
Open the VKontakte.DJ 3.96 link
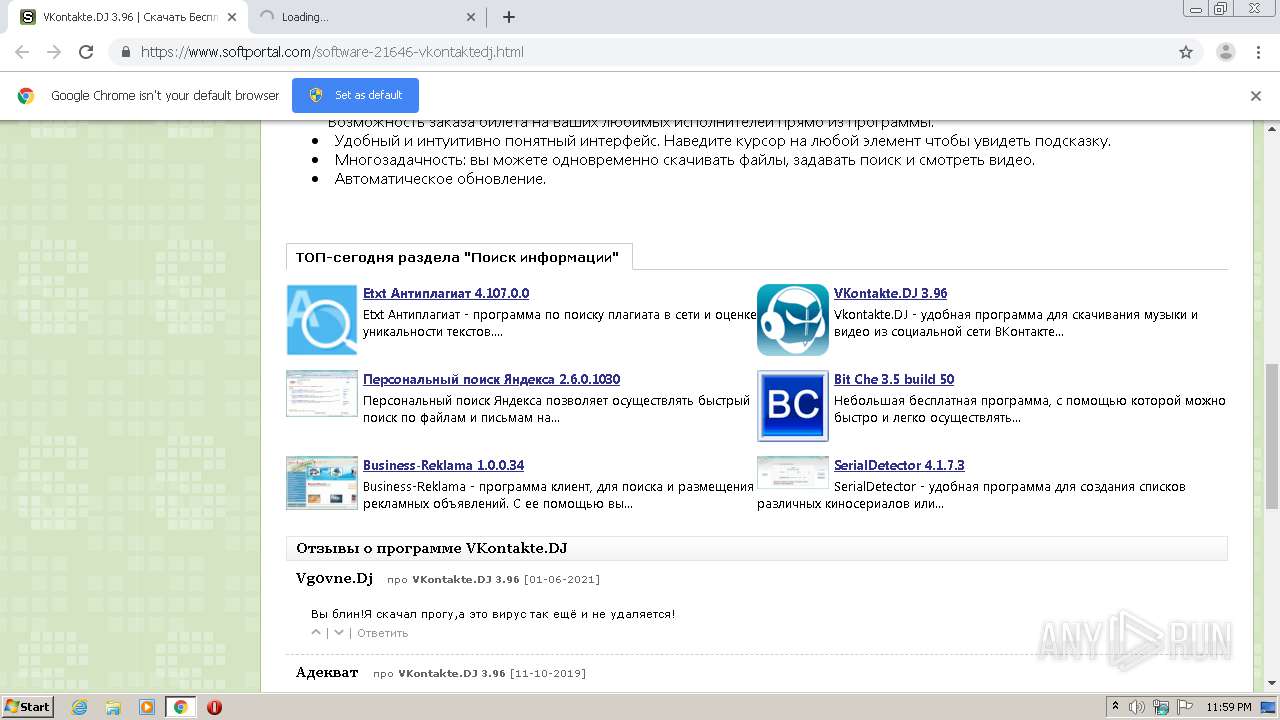[x=890, y=294]
